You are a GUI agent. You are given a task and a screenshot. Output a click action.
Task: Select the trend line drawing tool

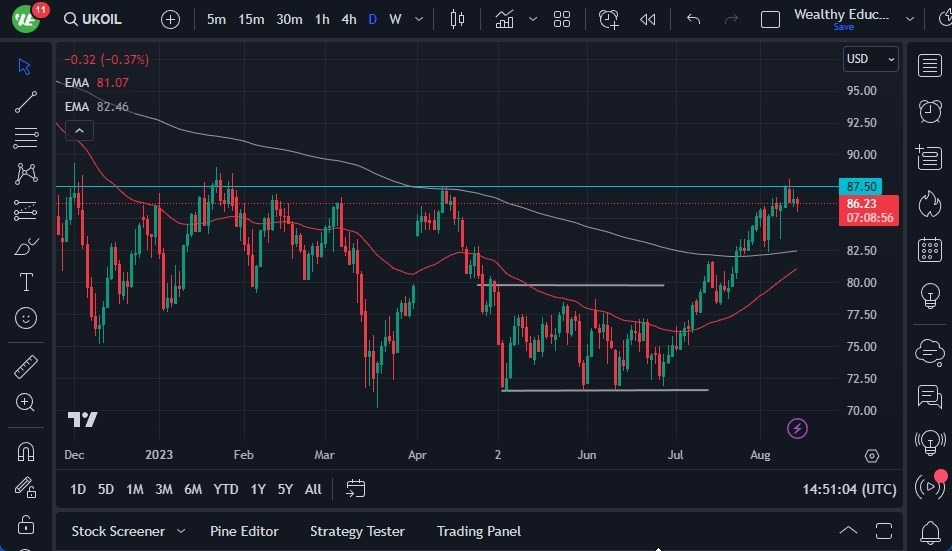[x=26, y=101]
